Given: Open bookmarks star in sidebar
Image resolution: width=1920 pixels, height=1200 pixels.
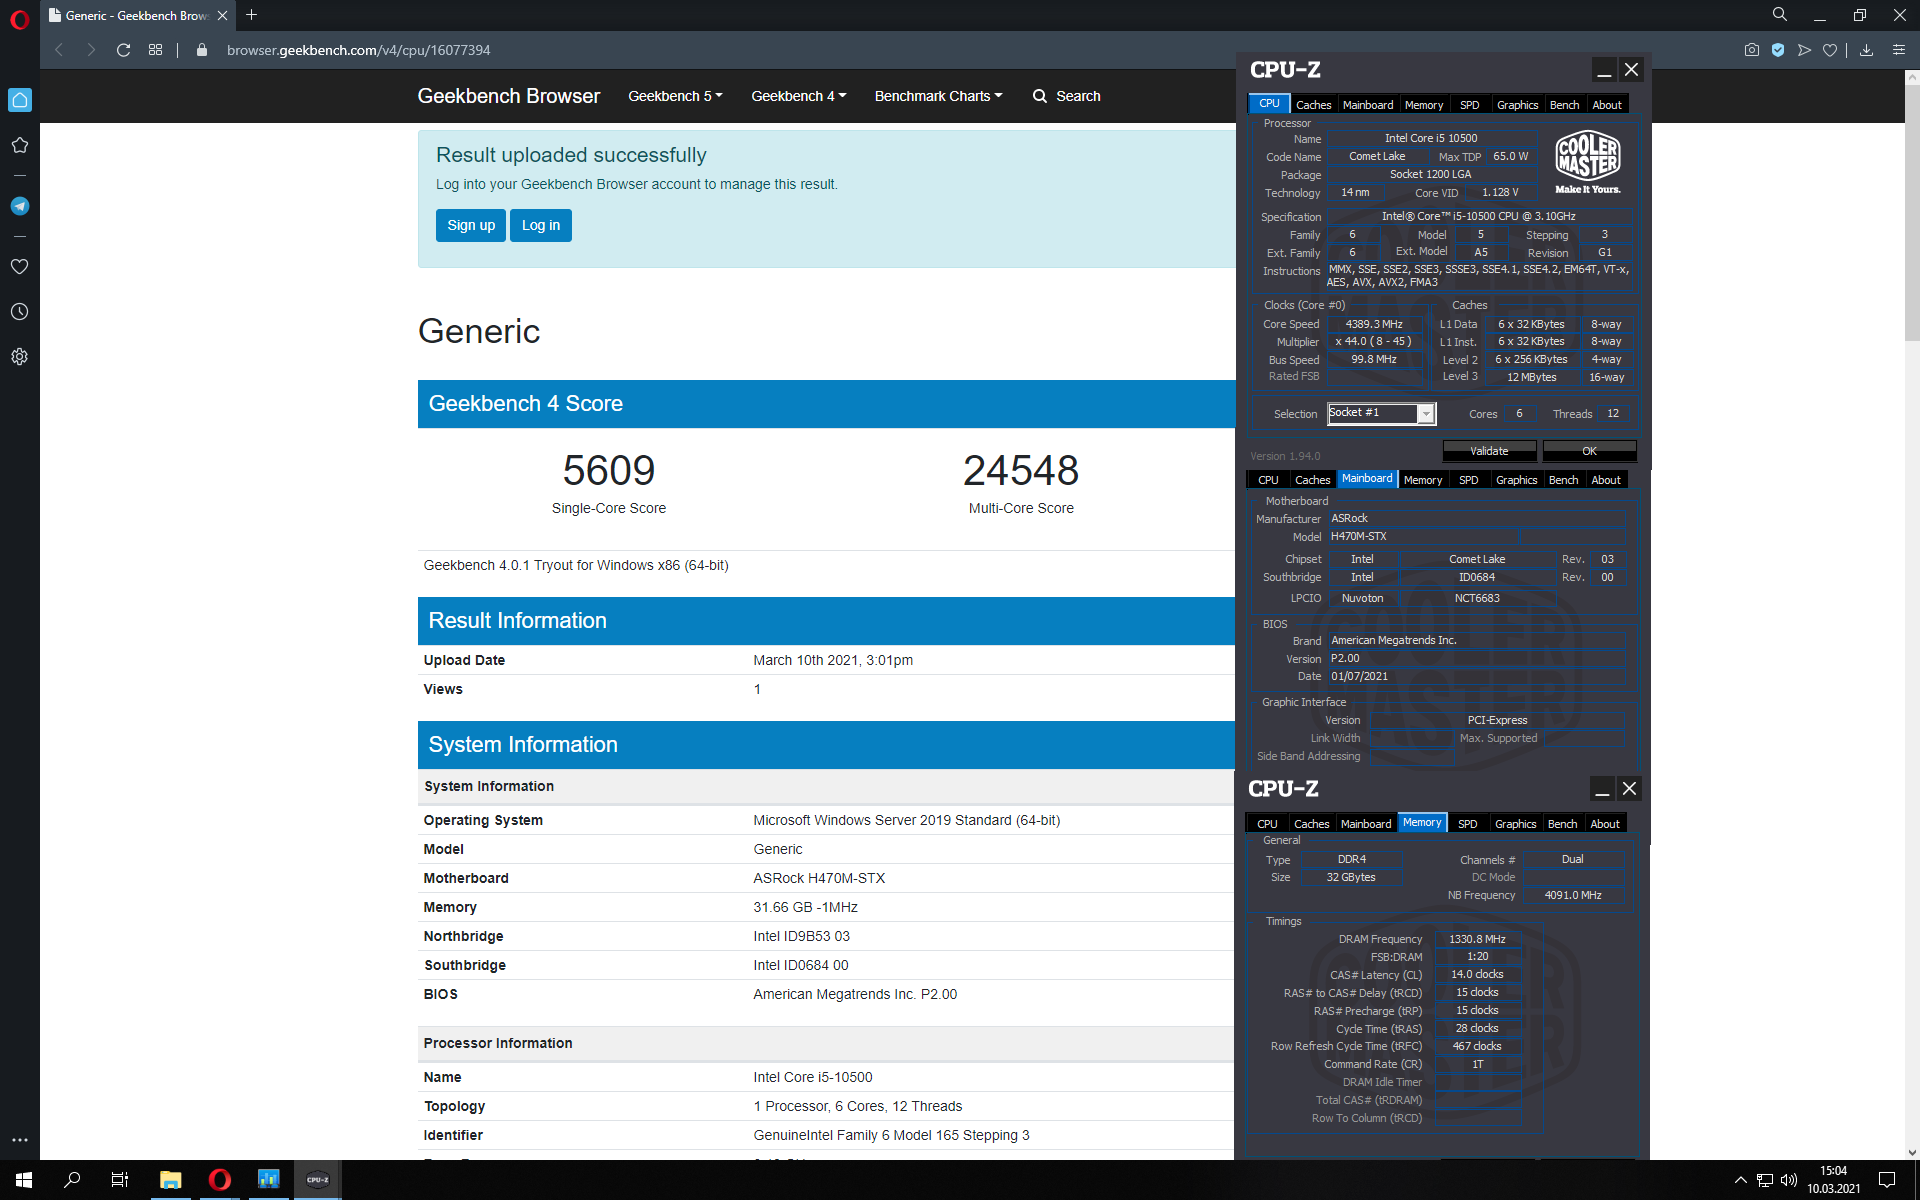Looking at the screenshot, I should coord(20,145).
